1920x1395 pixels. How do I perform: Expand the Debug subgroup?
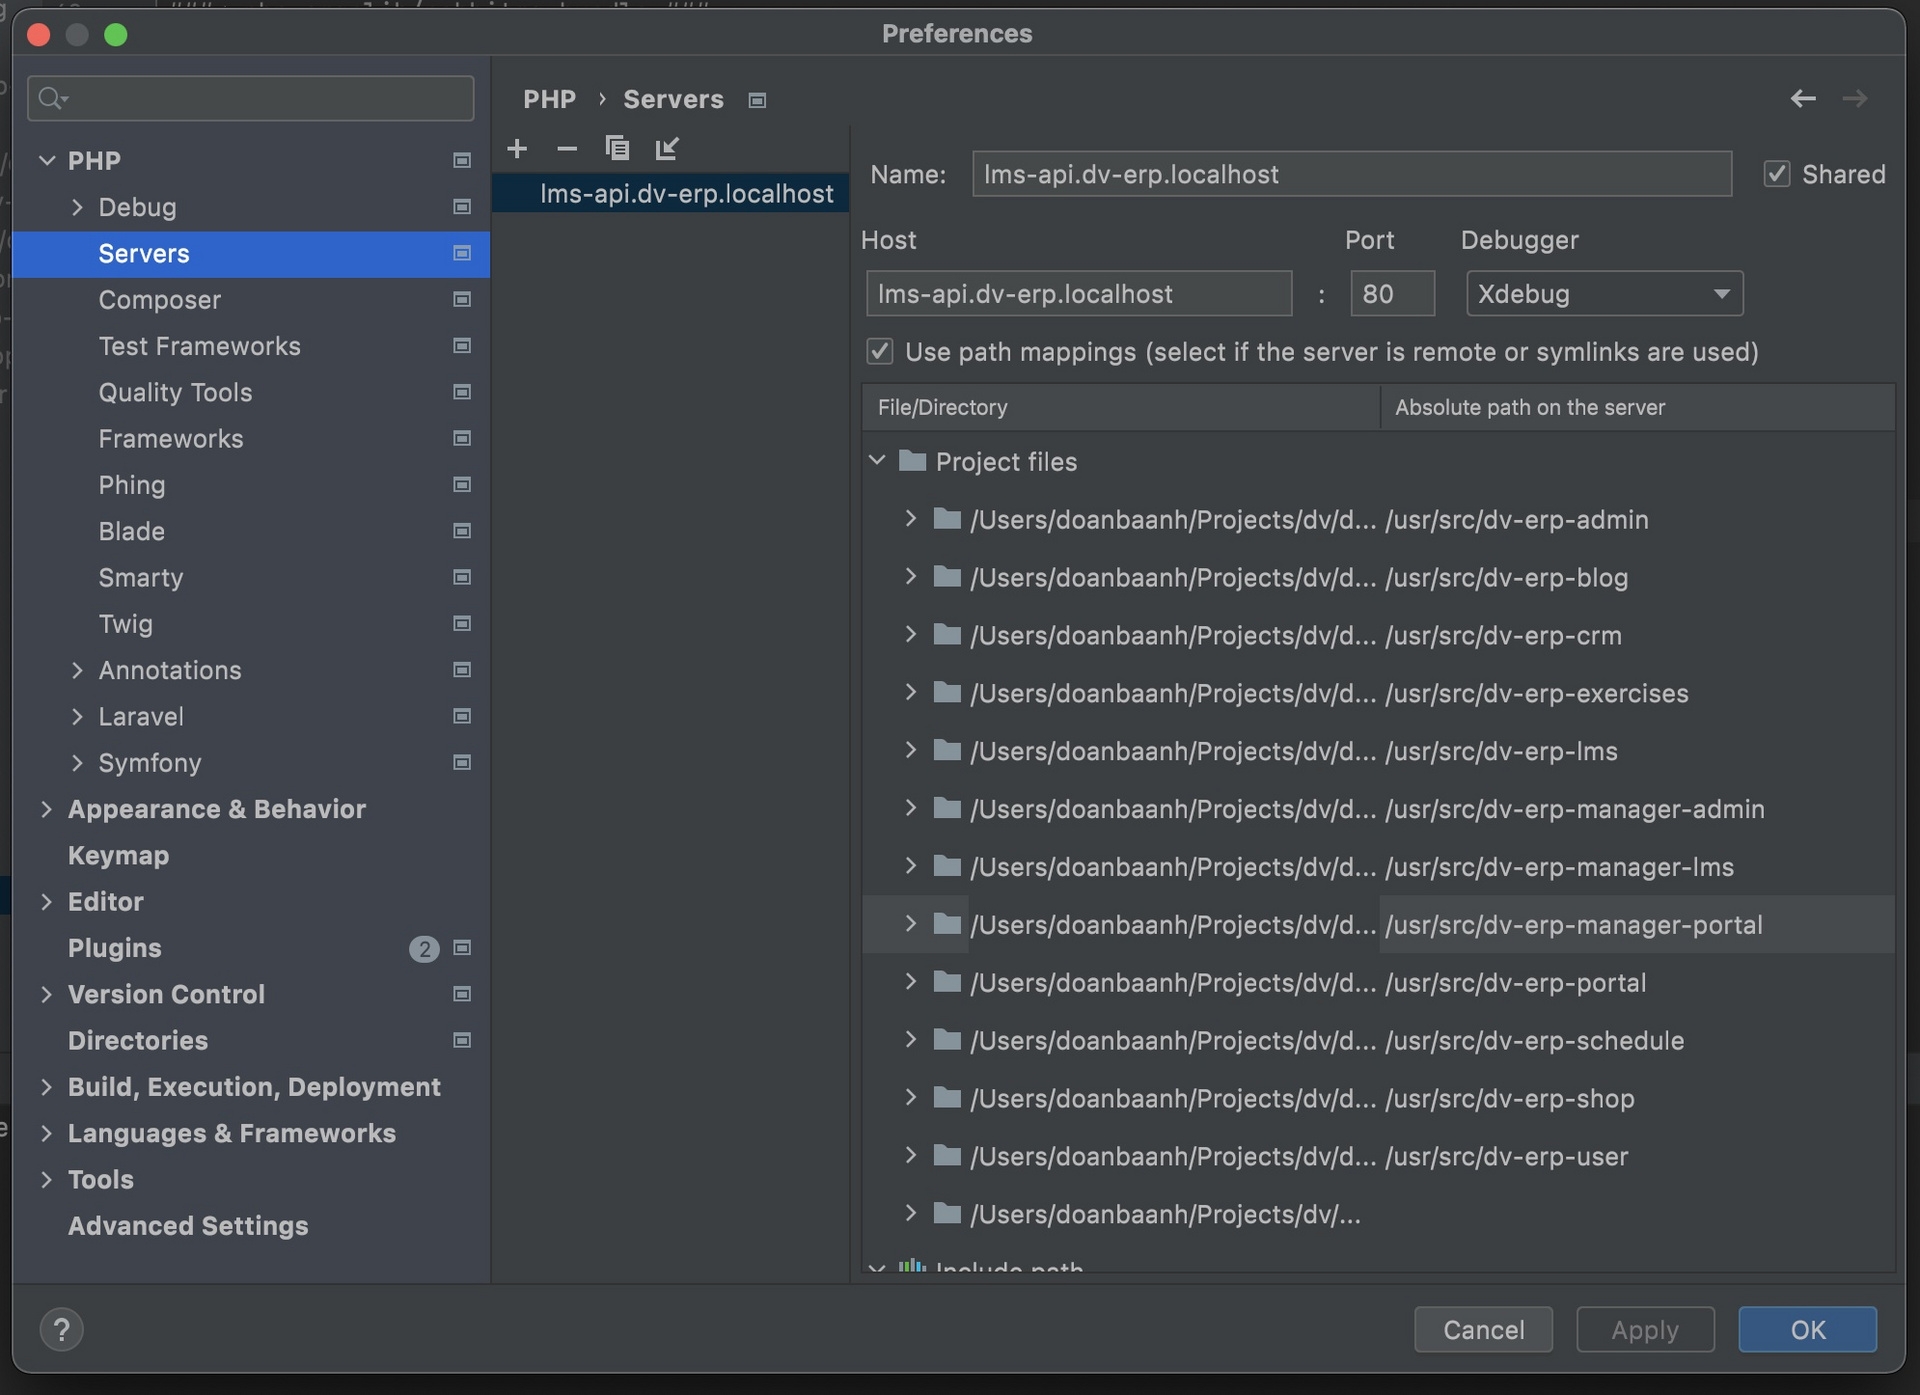[x=77, y=207]
